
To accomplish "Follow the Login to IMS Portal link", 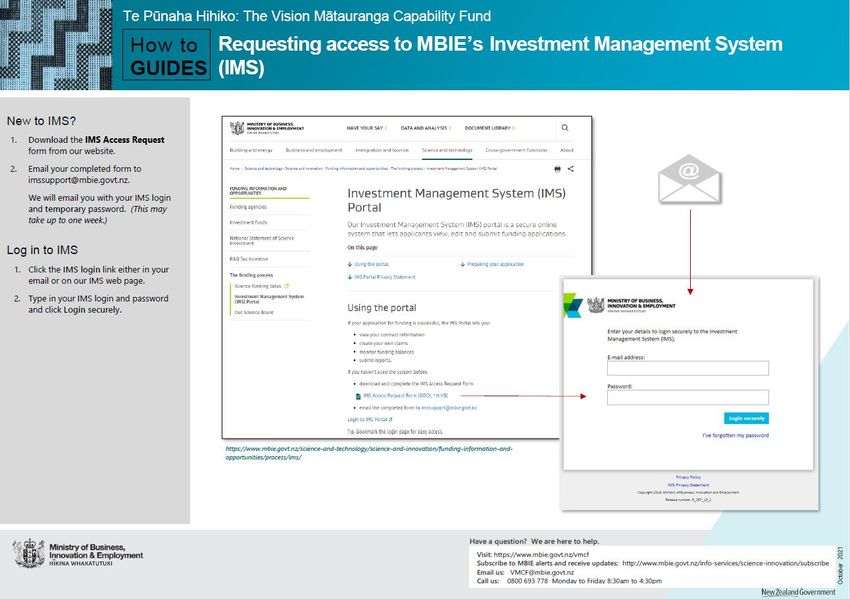I will (367, 420).
